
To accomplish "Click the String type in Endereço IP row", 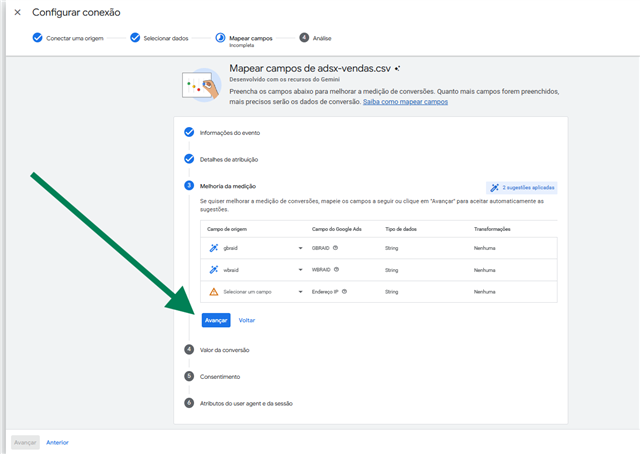I will pyautogui.click(x=391, y=292).
